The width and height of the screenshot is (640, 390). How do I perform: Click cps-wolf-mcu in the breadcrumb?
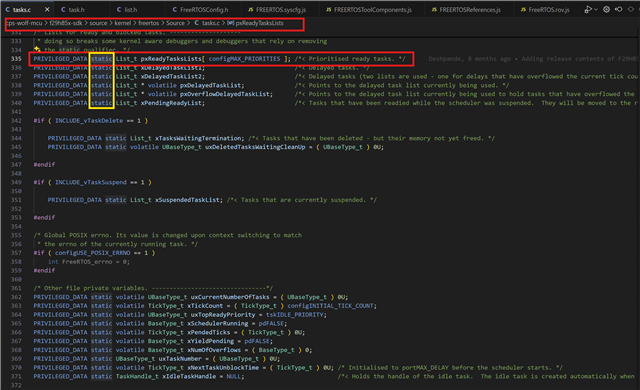click(24, 23)
